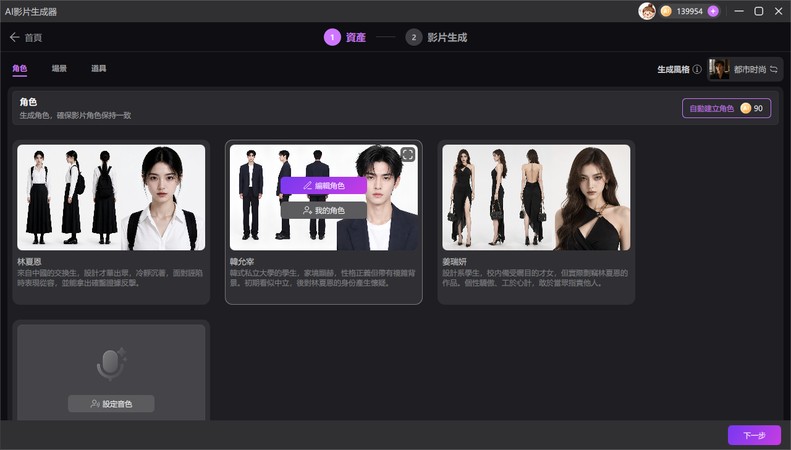
Task: Click the 林夏恩 character name
Action: click(x=29, y=261)
